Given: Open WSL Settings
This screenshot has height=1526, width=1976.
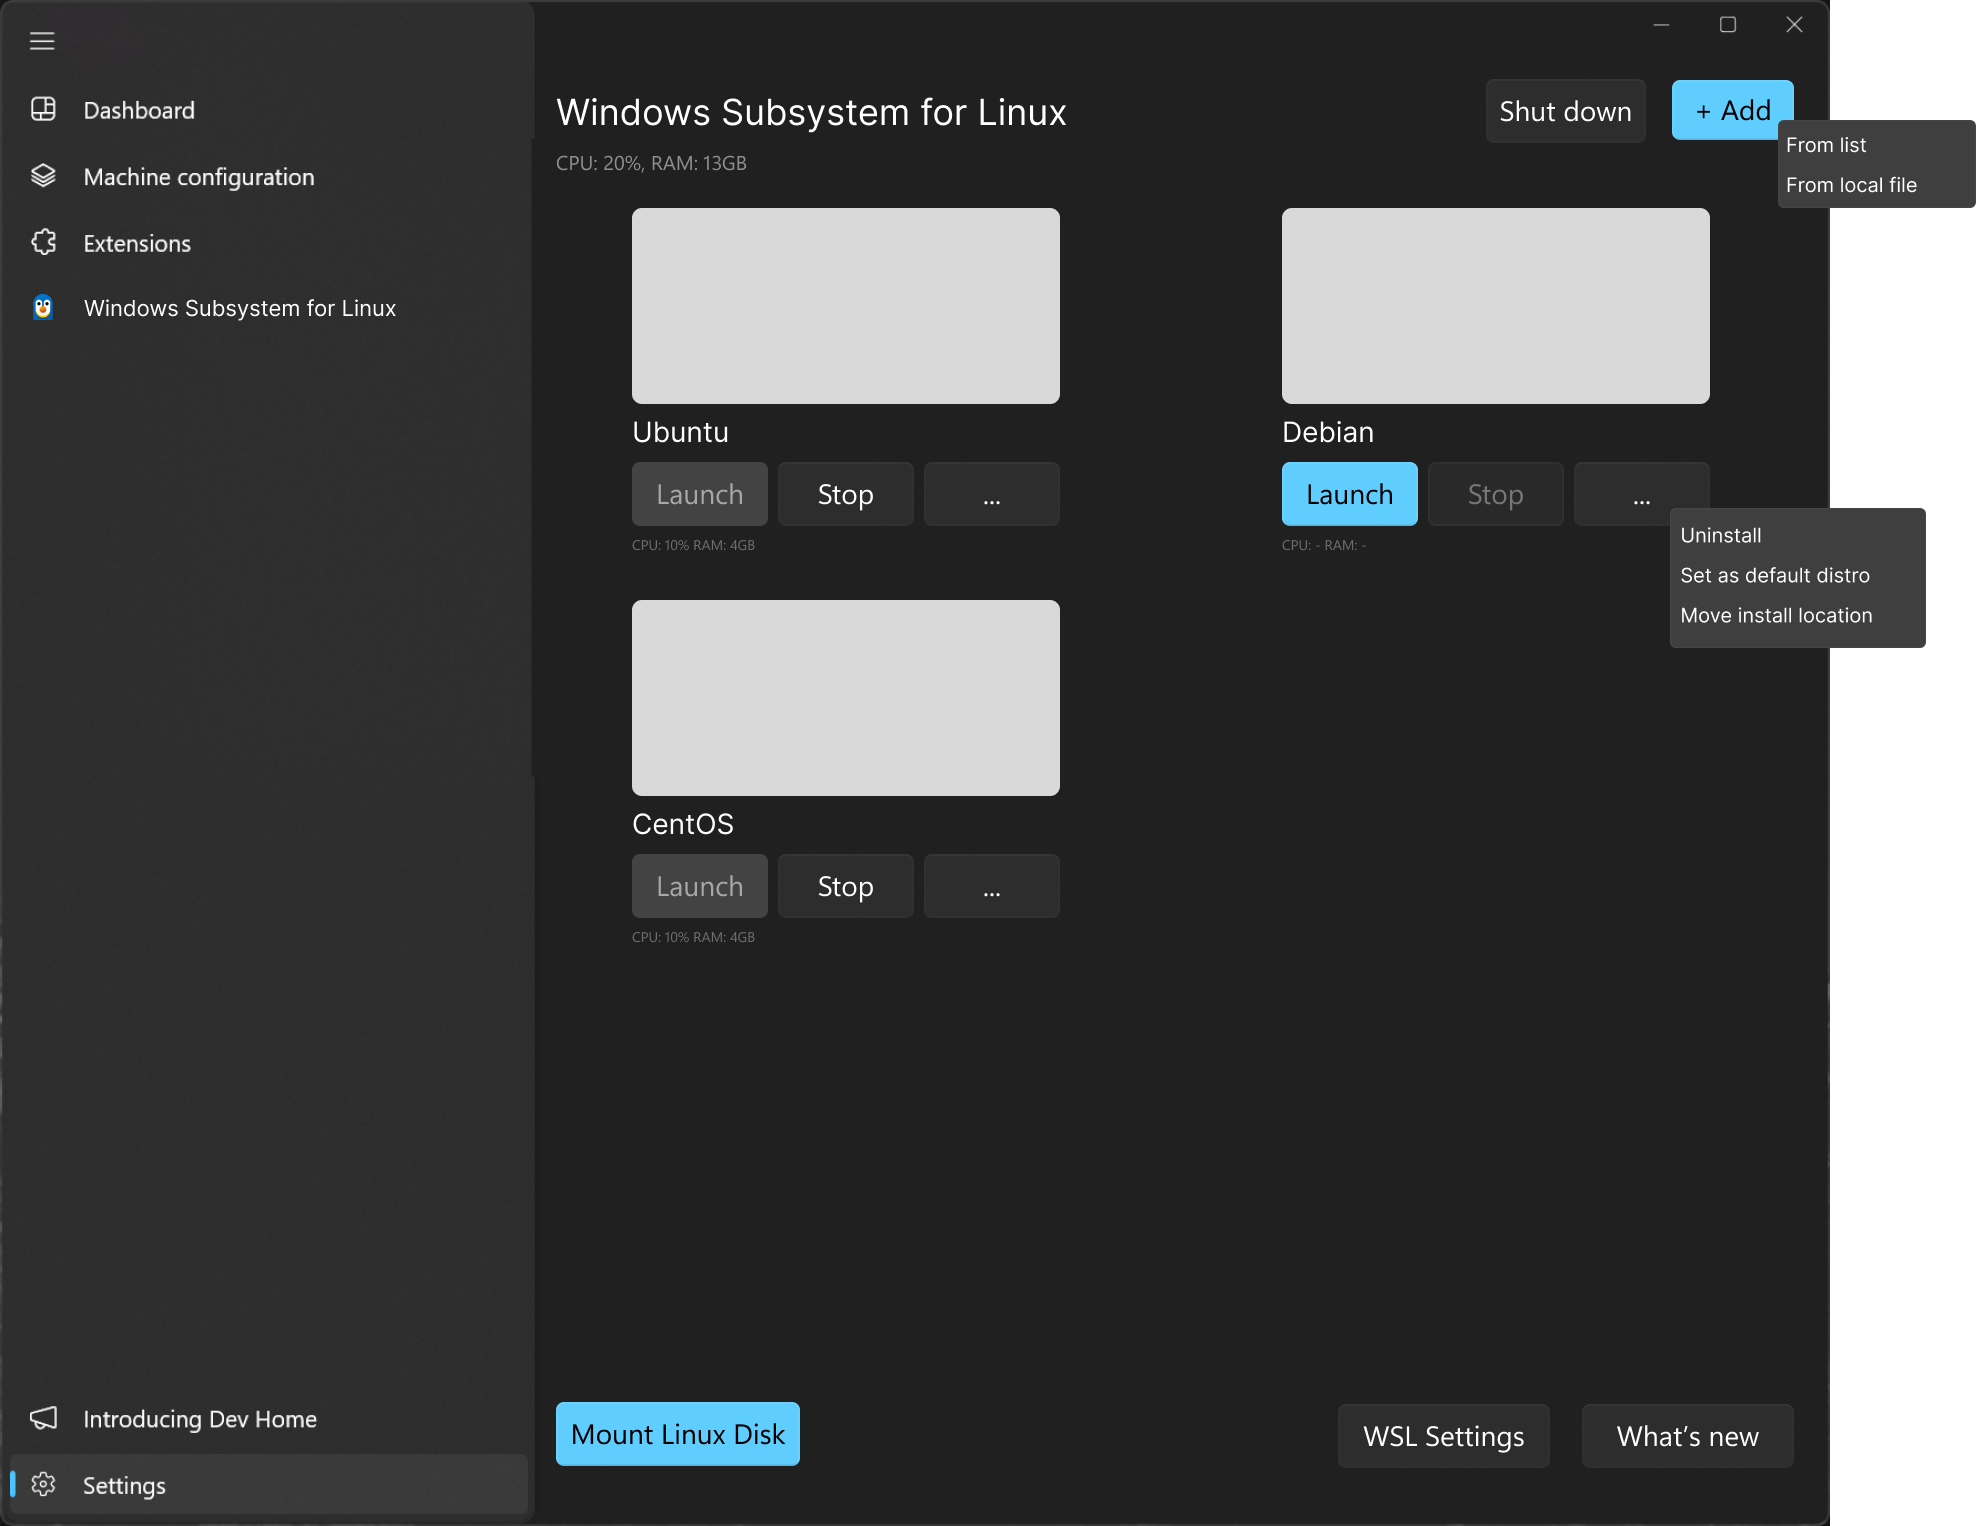Looking at the screenshot, I should (1443, 1436).
